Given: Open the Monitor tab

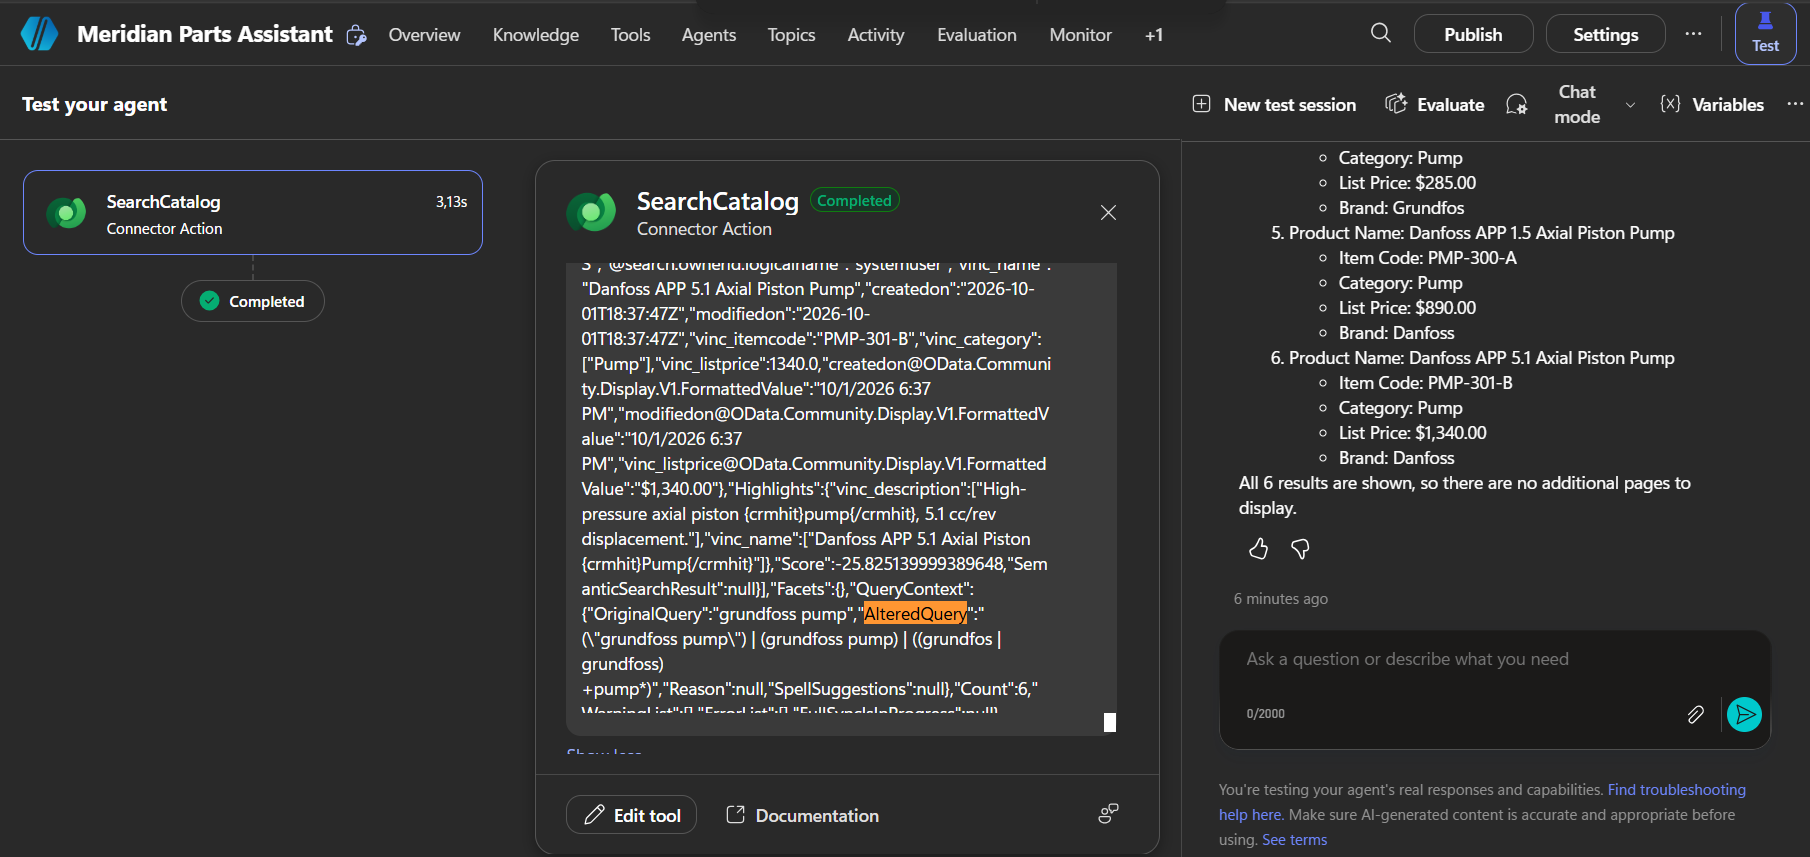Looking at the screenshot, I should [x=1080, y=35].
